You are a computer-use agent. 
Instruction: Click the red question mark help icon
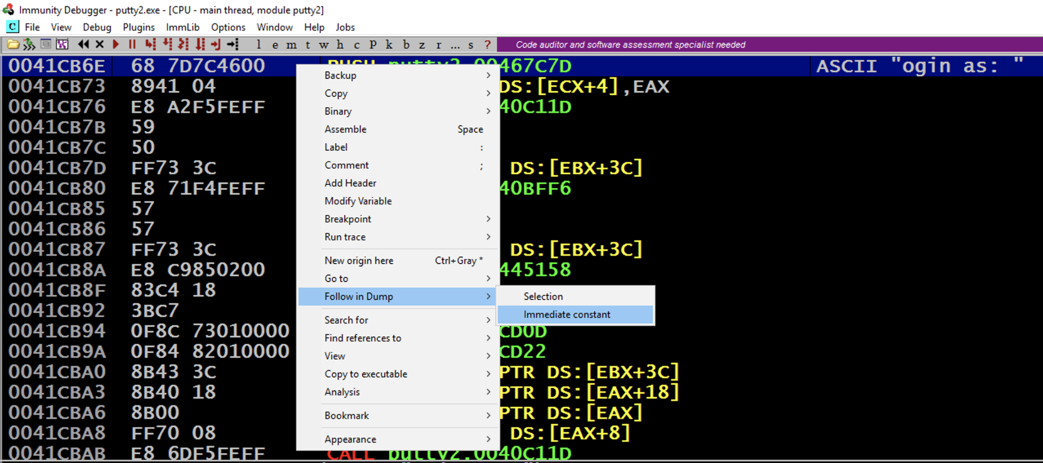point(488,45)
